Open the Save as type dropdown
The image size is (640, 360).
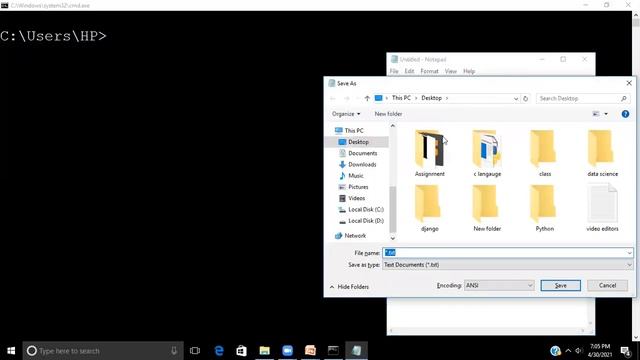point(508,265)
